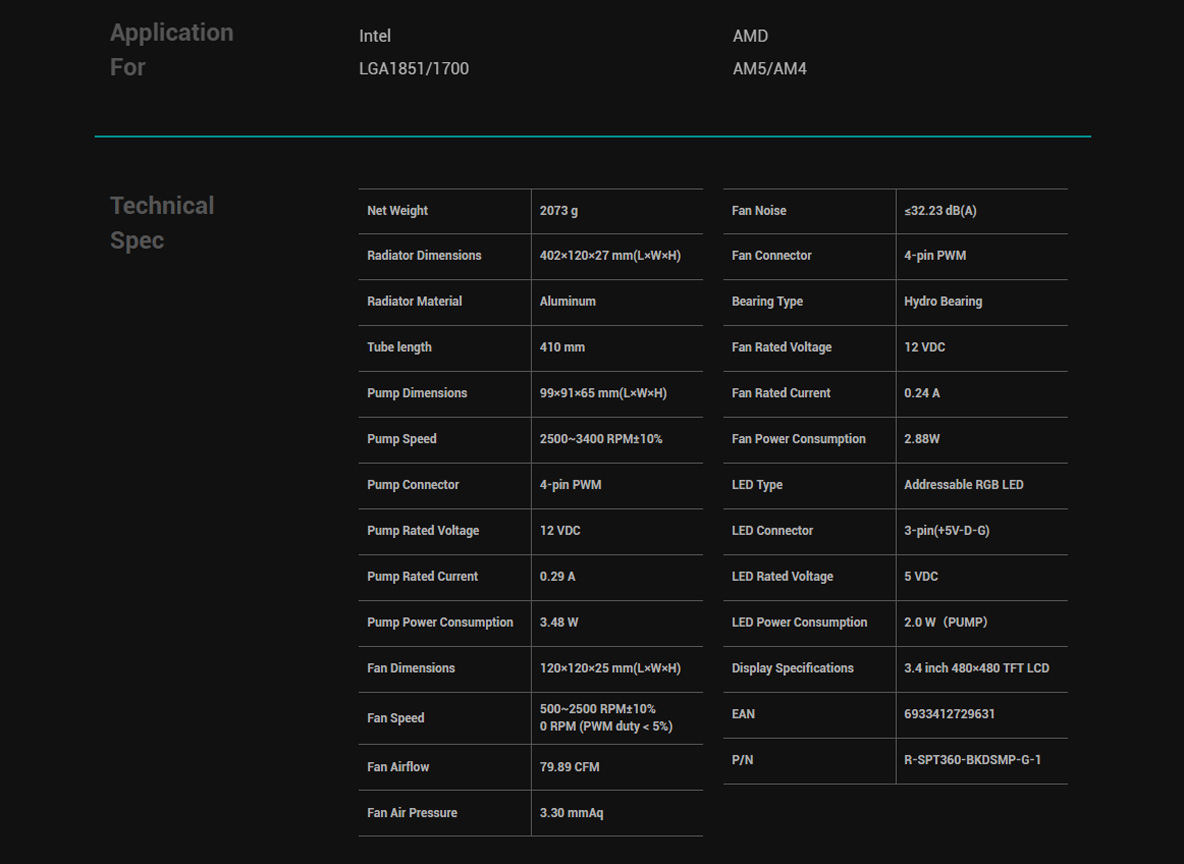Click the LED Type Addressable RGB LED value
Screen dimensions: 1184x864
964,485
